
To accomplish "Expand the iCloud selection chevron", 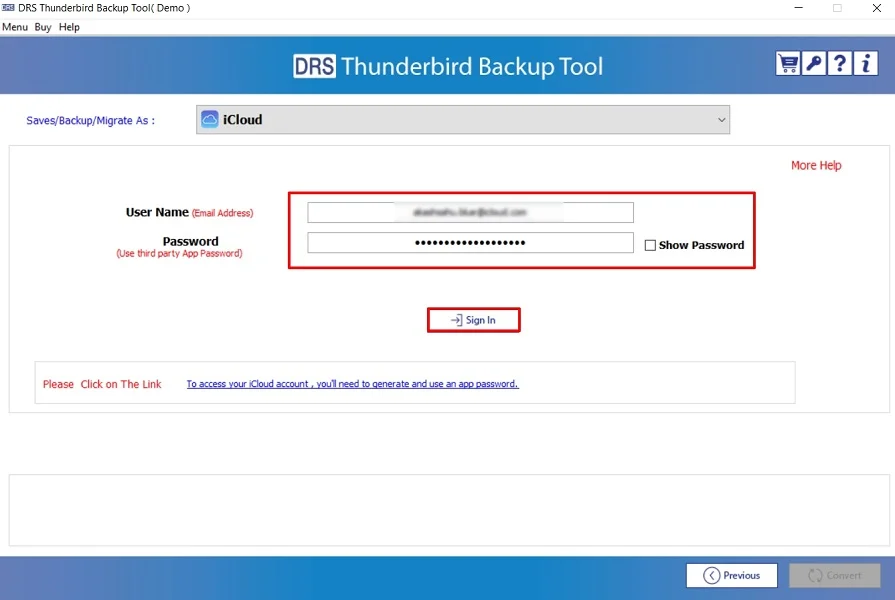I will pos(721,119).
